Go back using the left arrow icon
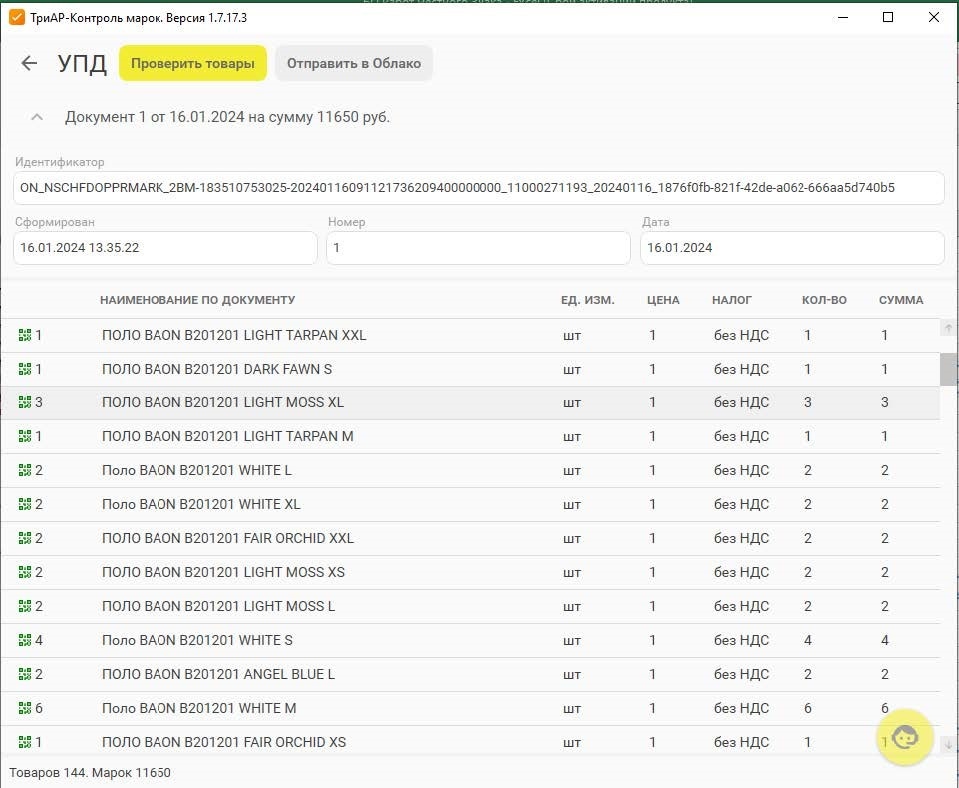 tap(29, 63)
